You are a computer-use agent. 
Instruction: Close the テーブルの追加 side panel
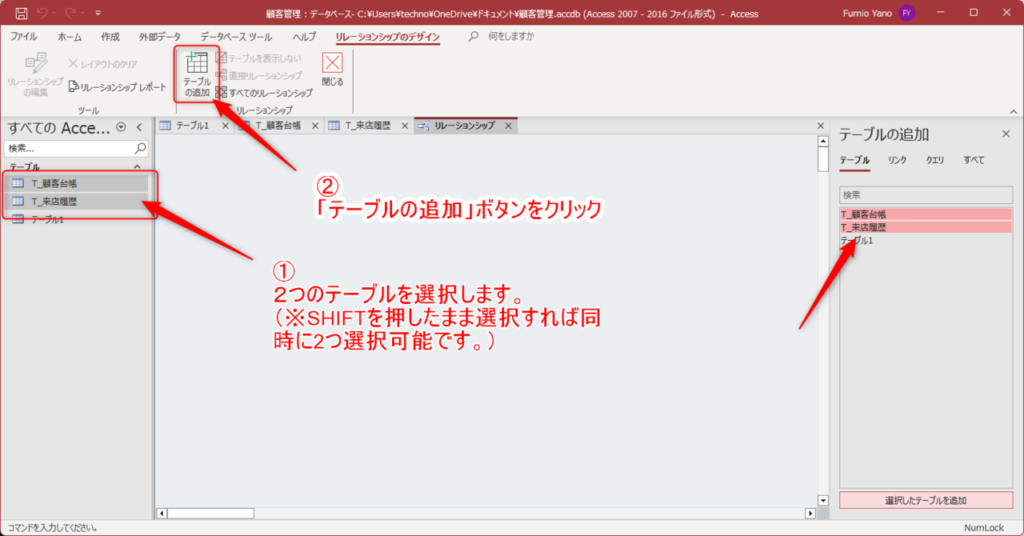tap(1006, 133)
